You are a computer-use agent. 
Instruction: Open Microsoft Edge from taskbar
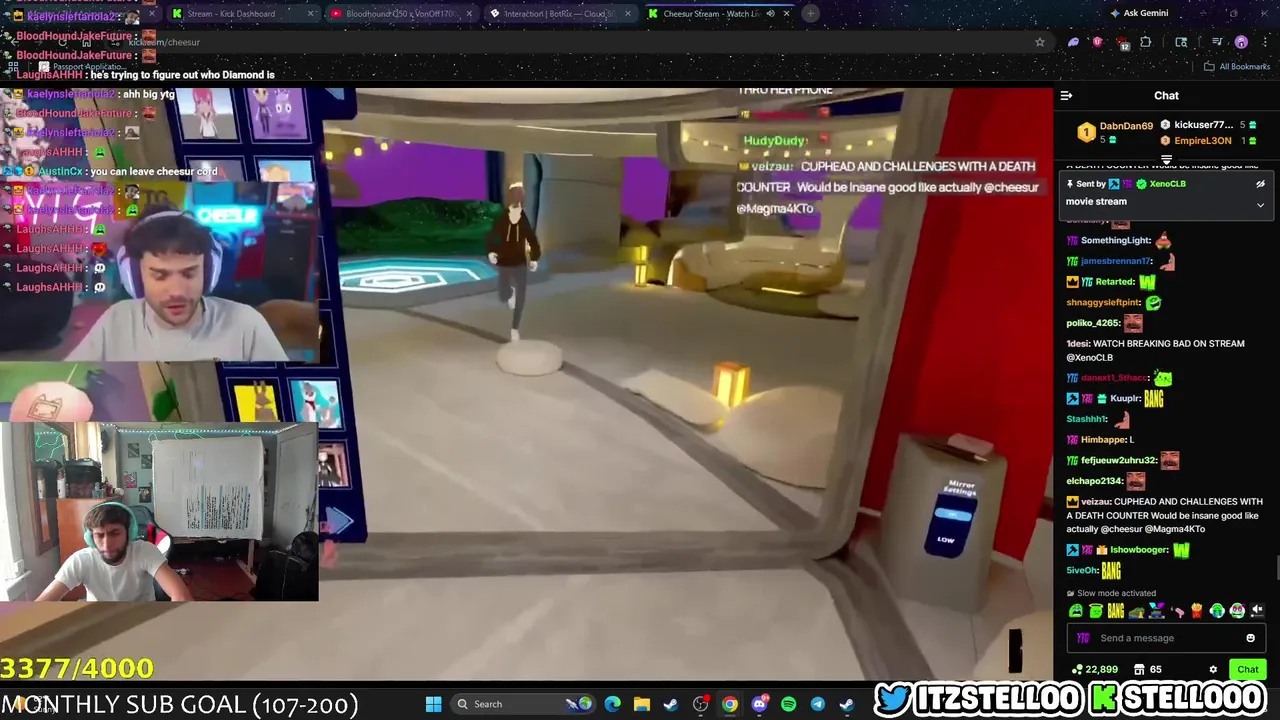click(x=613, y=704)
